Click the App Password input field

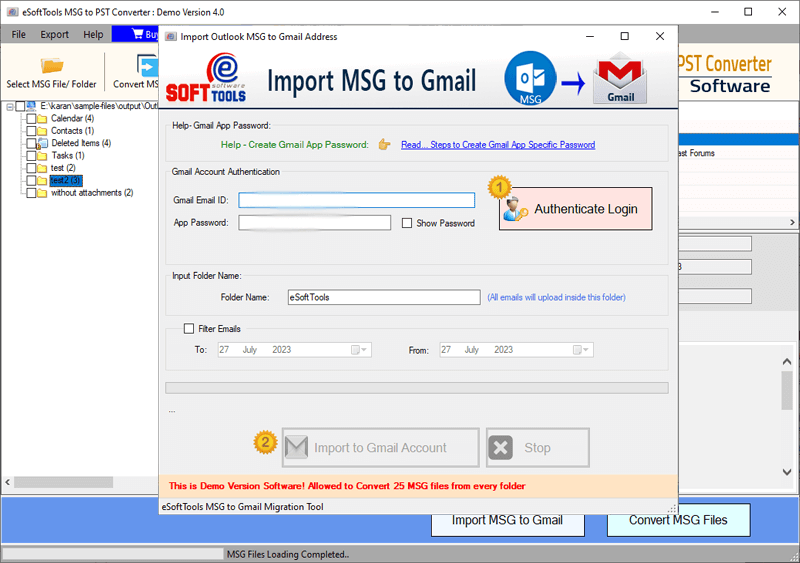tap(314, 223)
